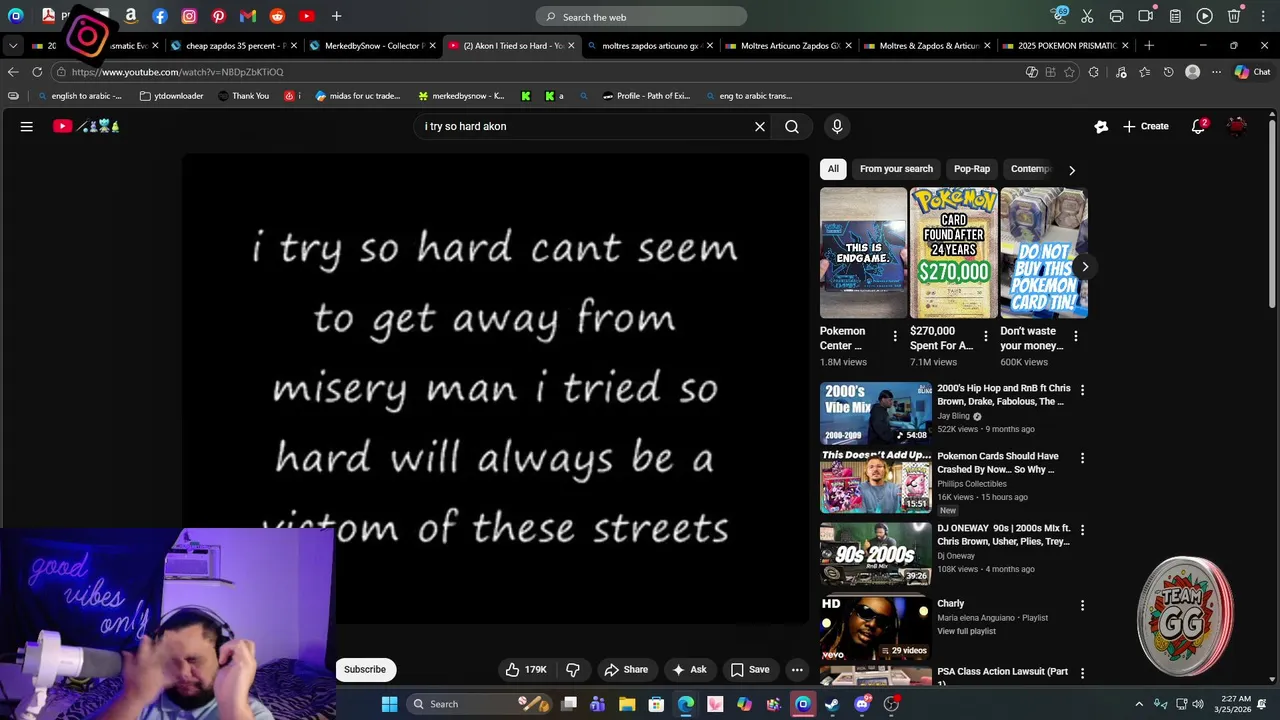Go to YouTube home via logo
The width and height of the screenshot is (1280, 720).
[x=86, y=126]
